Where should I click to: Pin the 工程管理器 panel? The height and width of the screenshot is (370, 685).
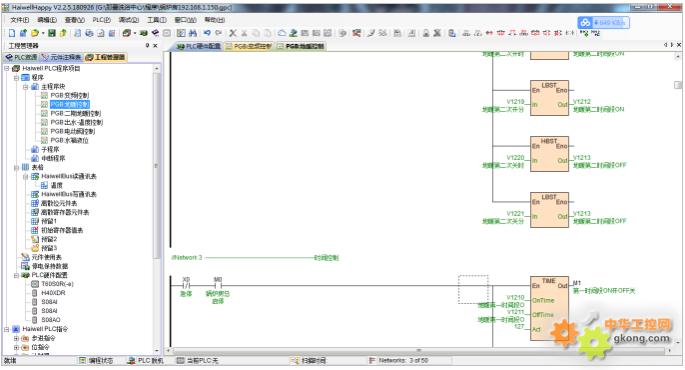click(148, 45)
